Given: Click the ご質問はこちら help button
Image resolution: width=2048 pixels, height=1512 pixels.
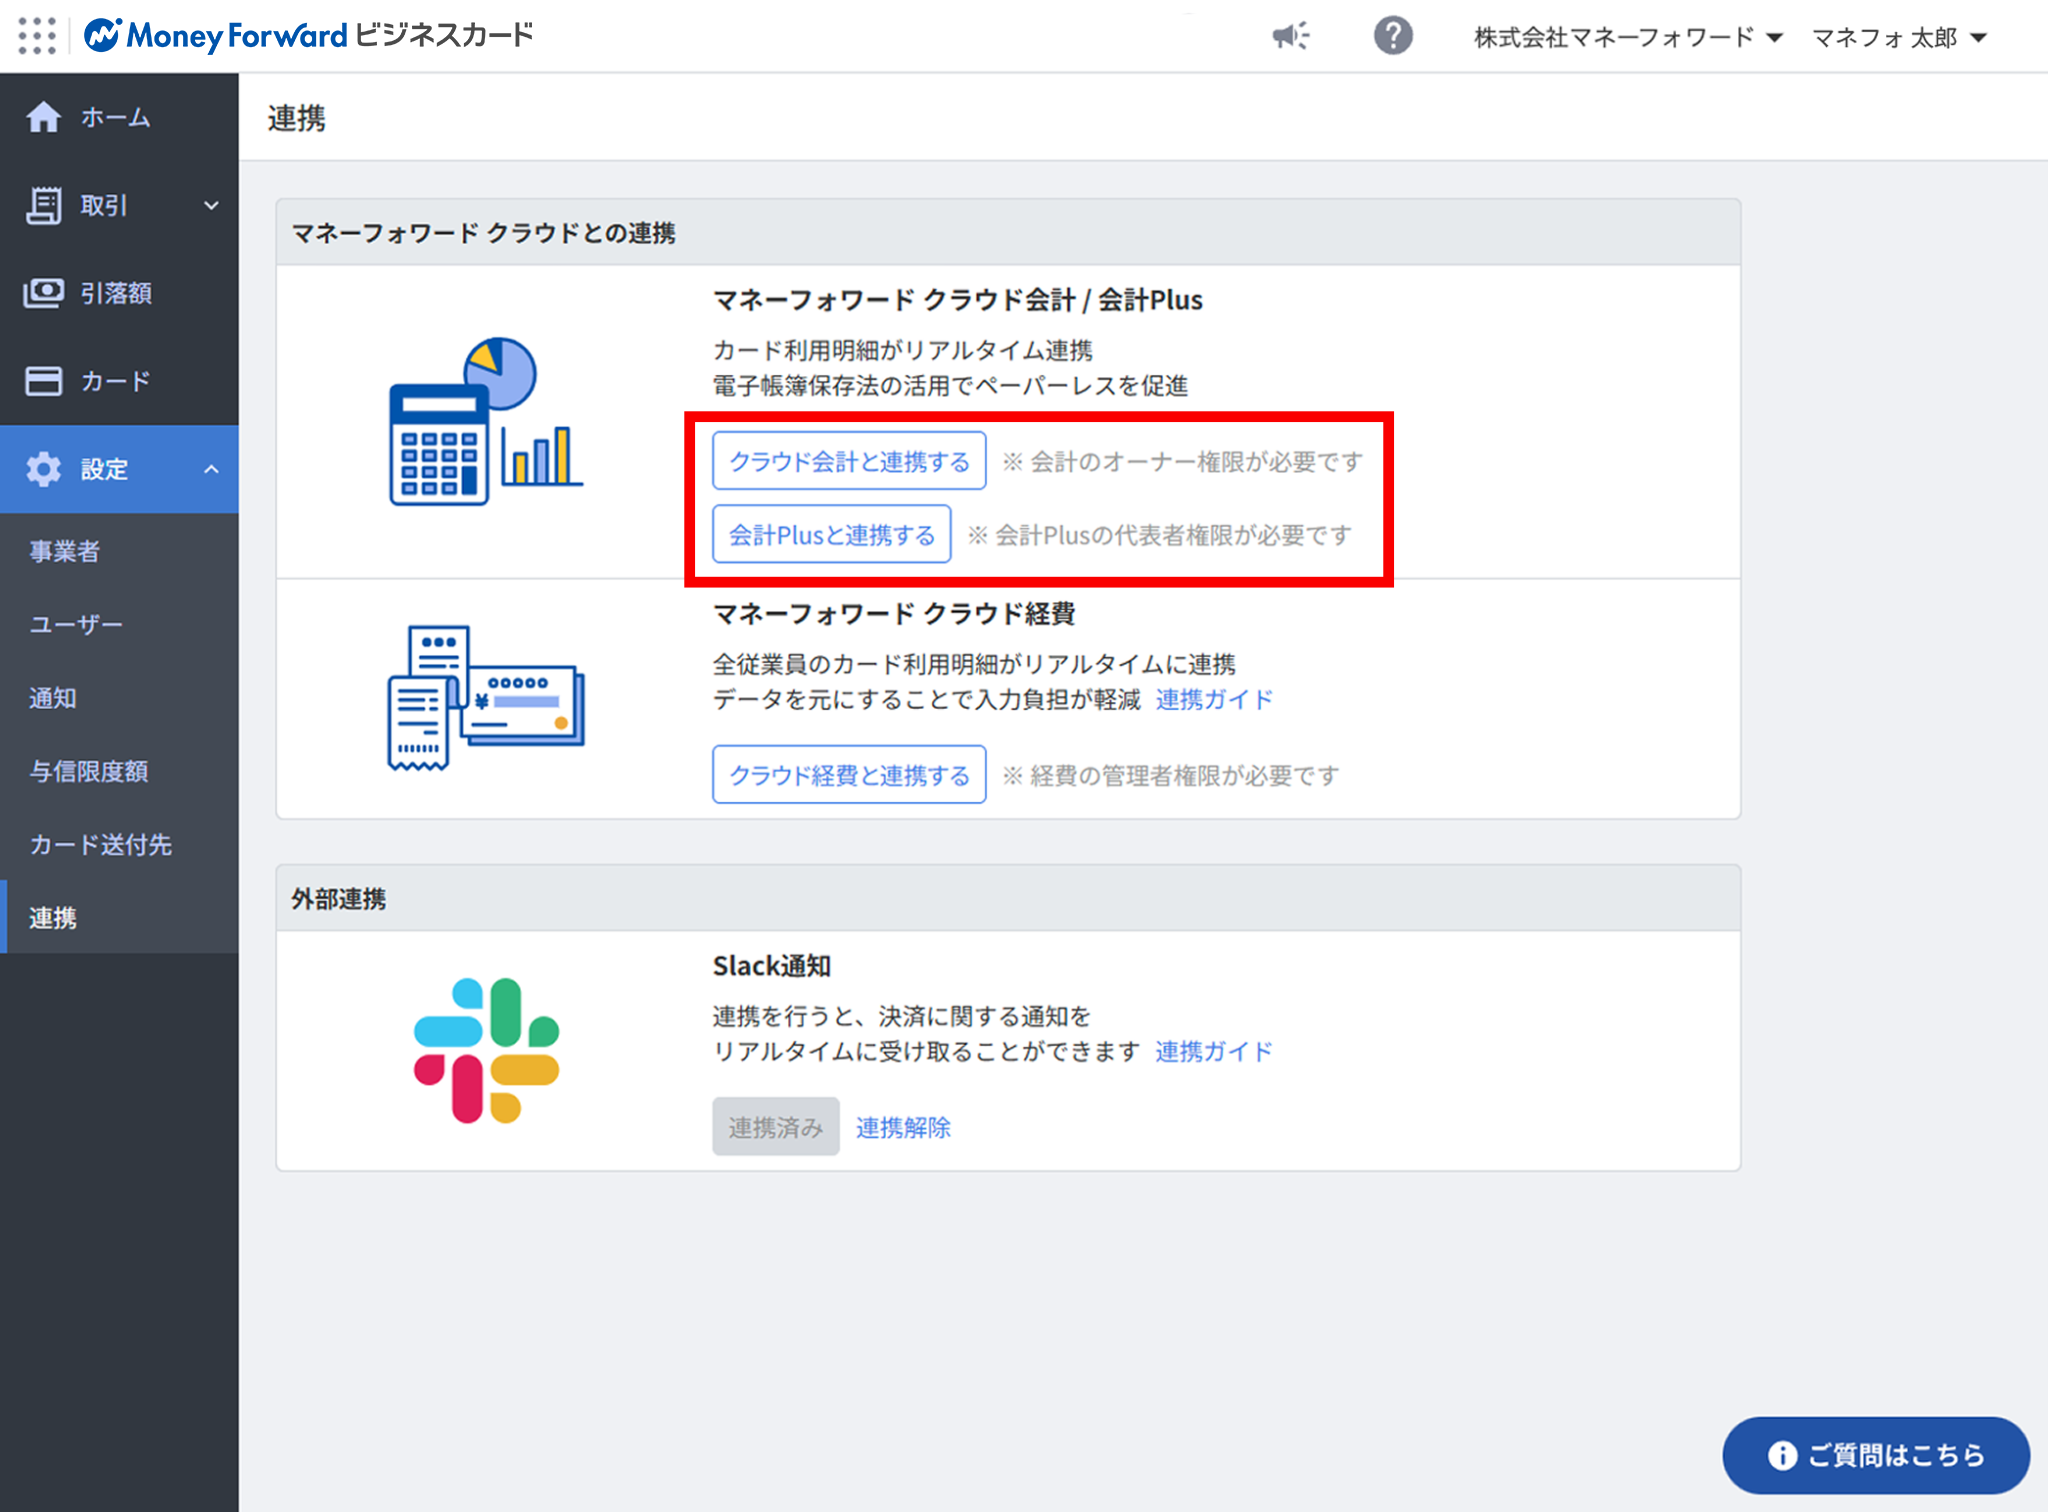Looking at the screenshot, I should [1876, 1455].
